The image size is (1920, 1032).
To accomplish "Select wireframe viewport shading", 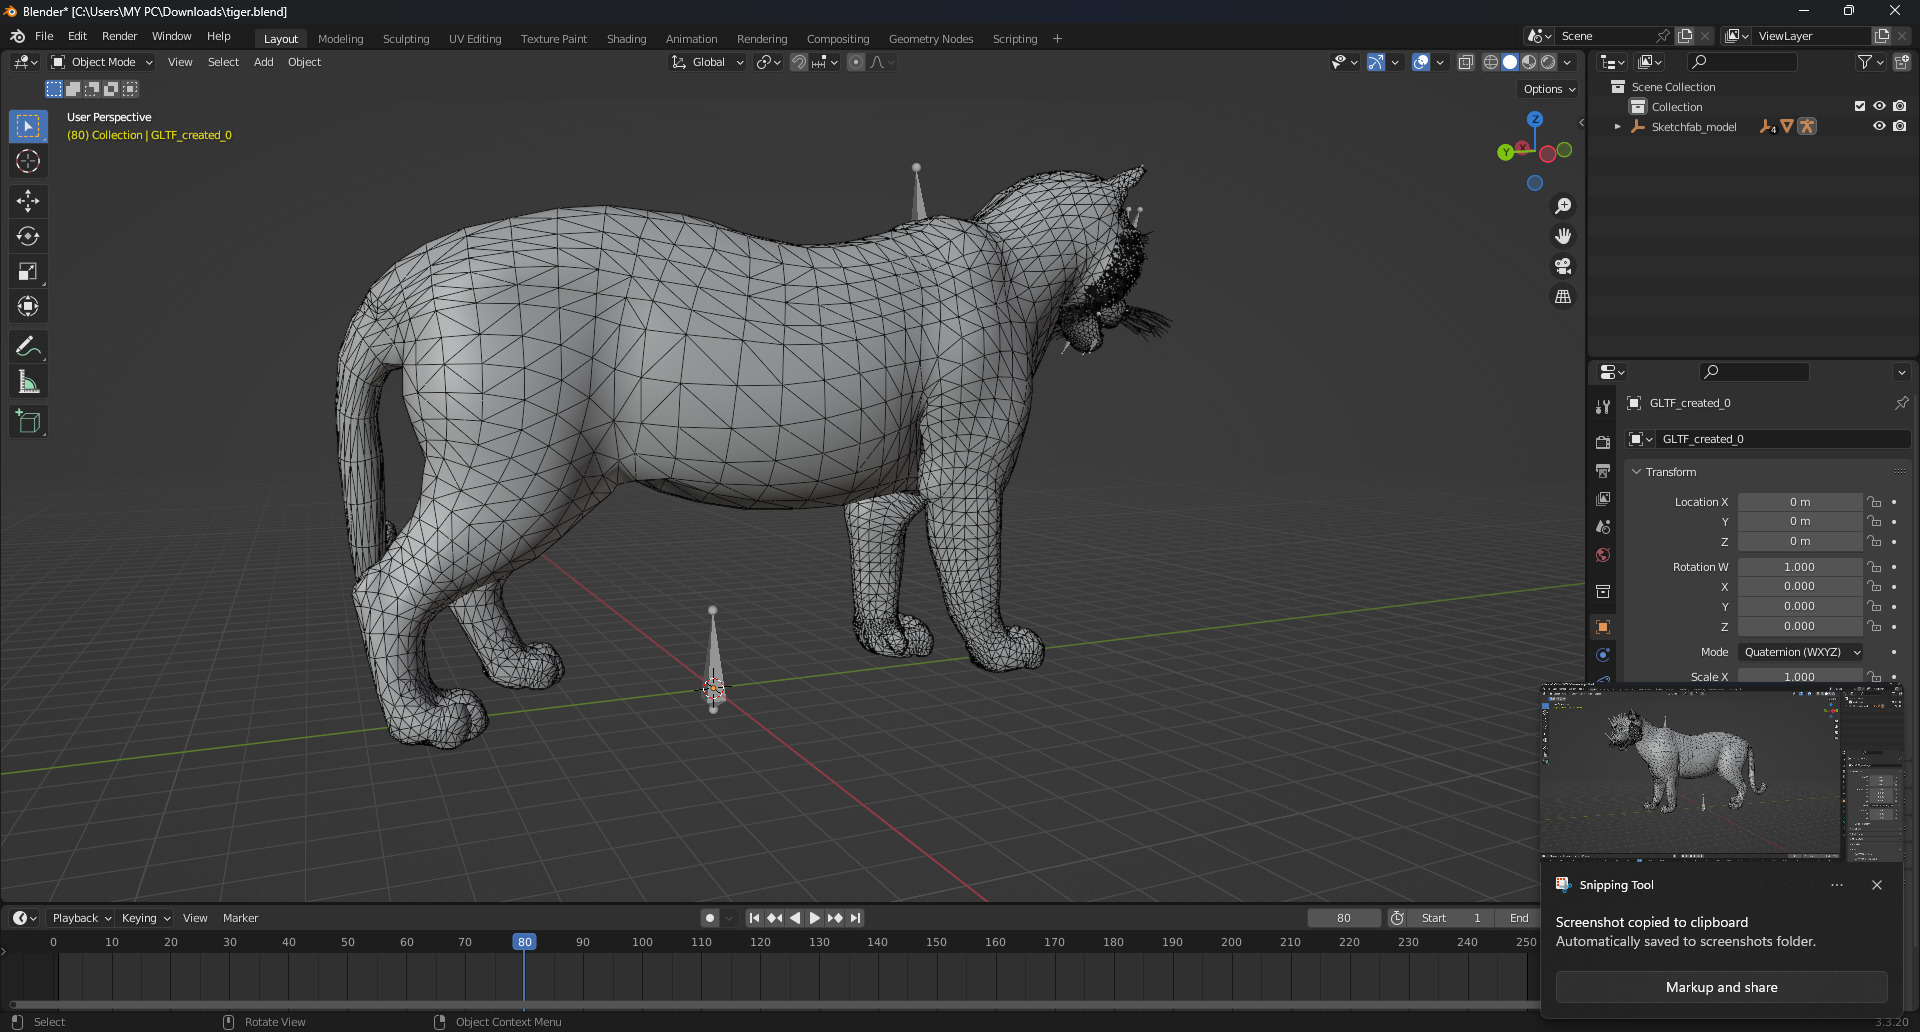I will (1491, 62).
